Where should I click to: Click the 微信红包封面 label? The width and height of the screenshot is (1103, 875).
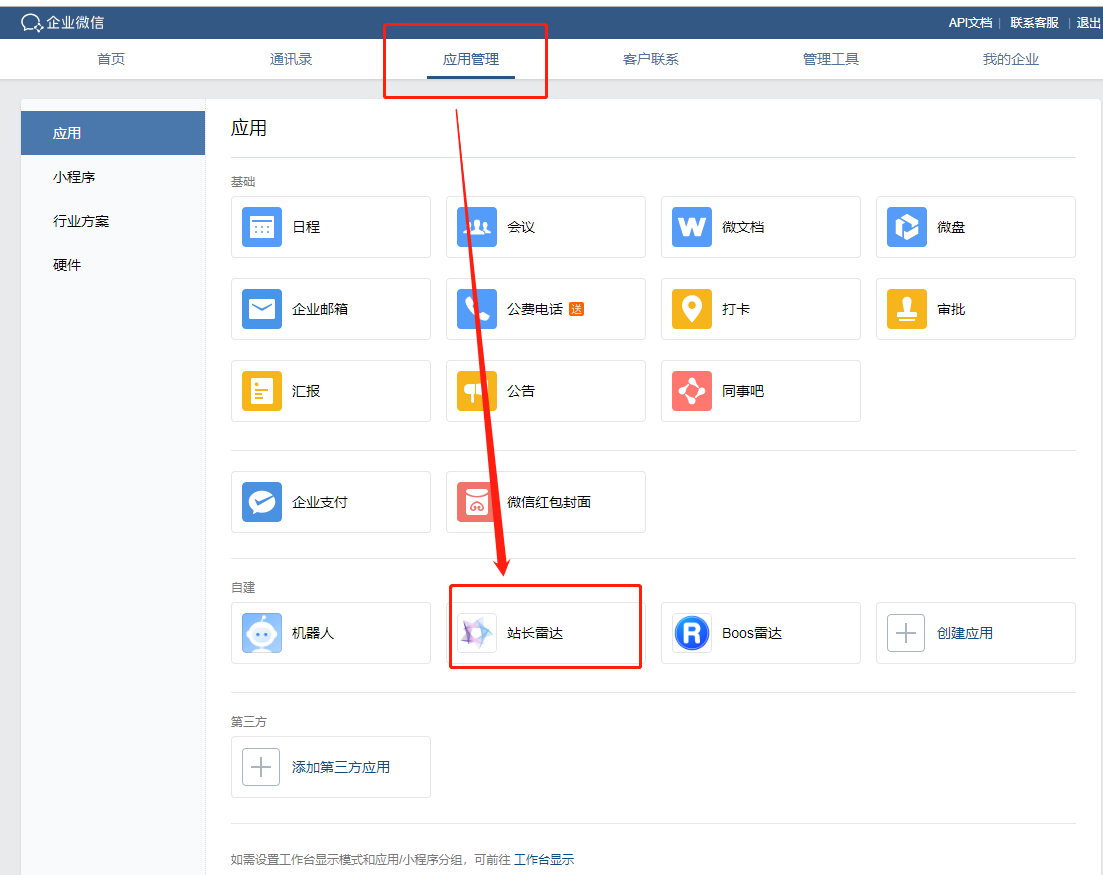[549, 502]
